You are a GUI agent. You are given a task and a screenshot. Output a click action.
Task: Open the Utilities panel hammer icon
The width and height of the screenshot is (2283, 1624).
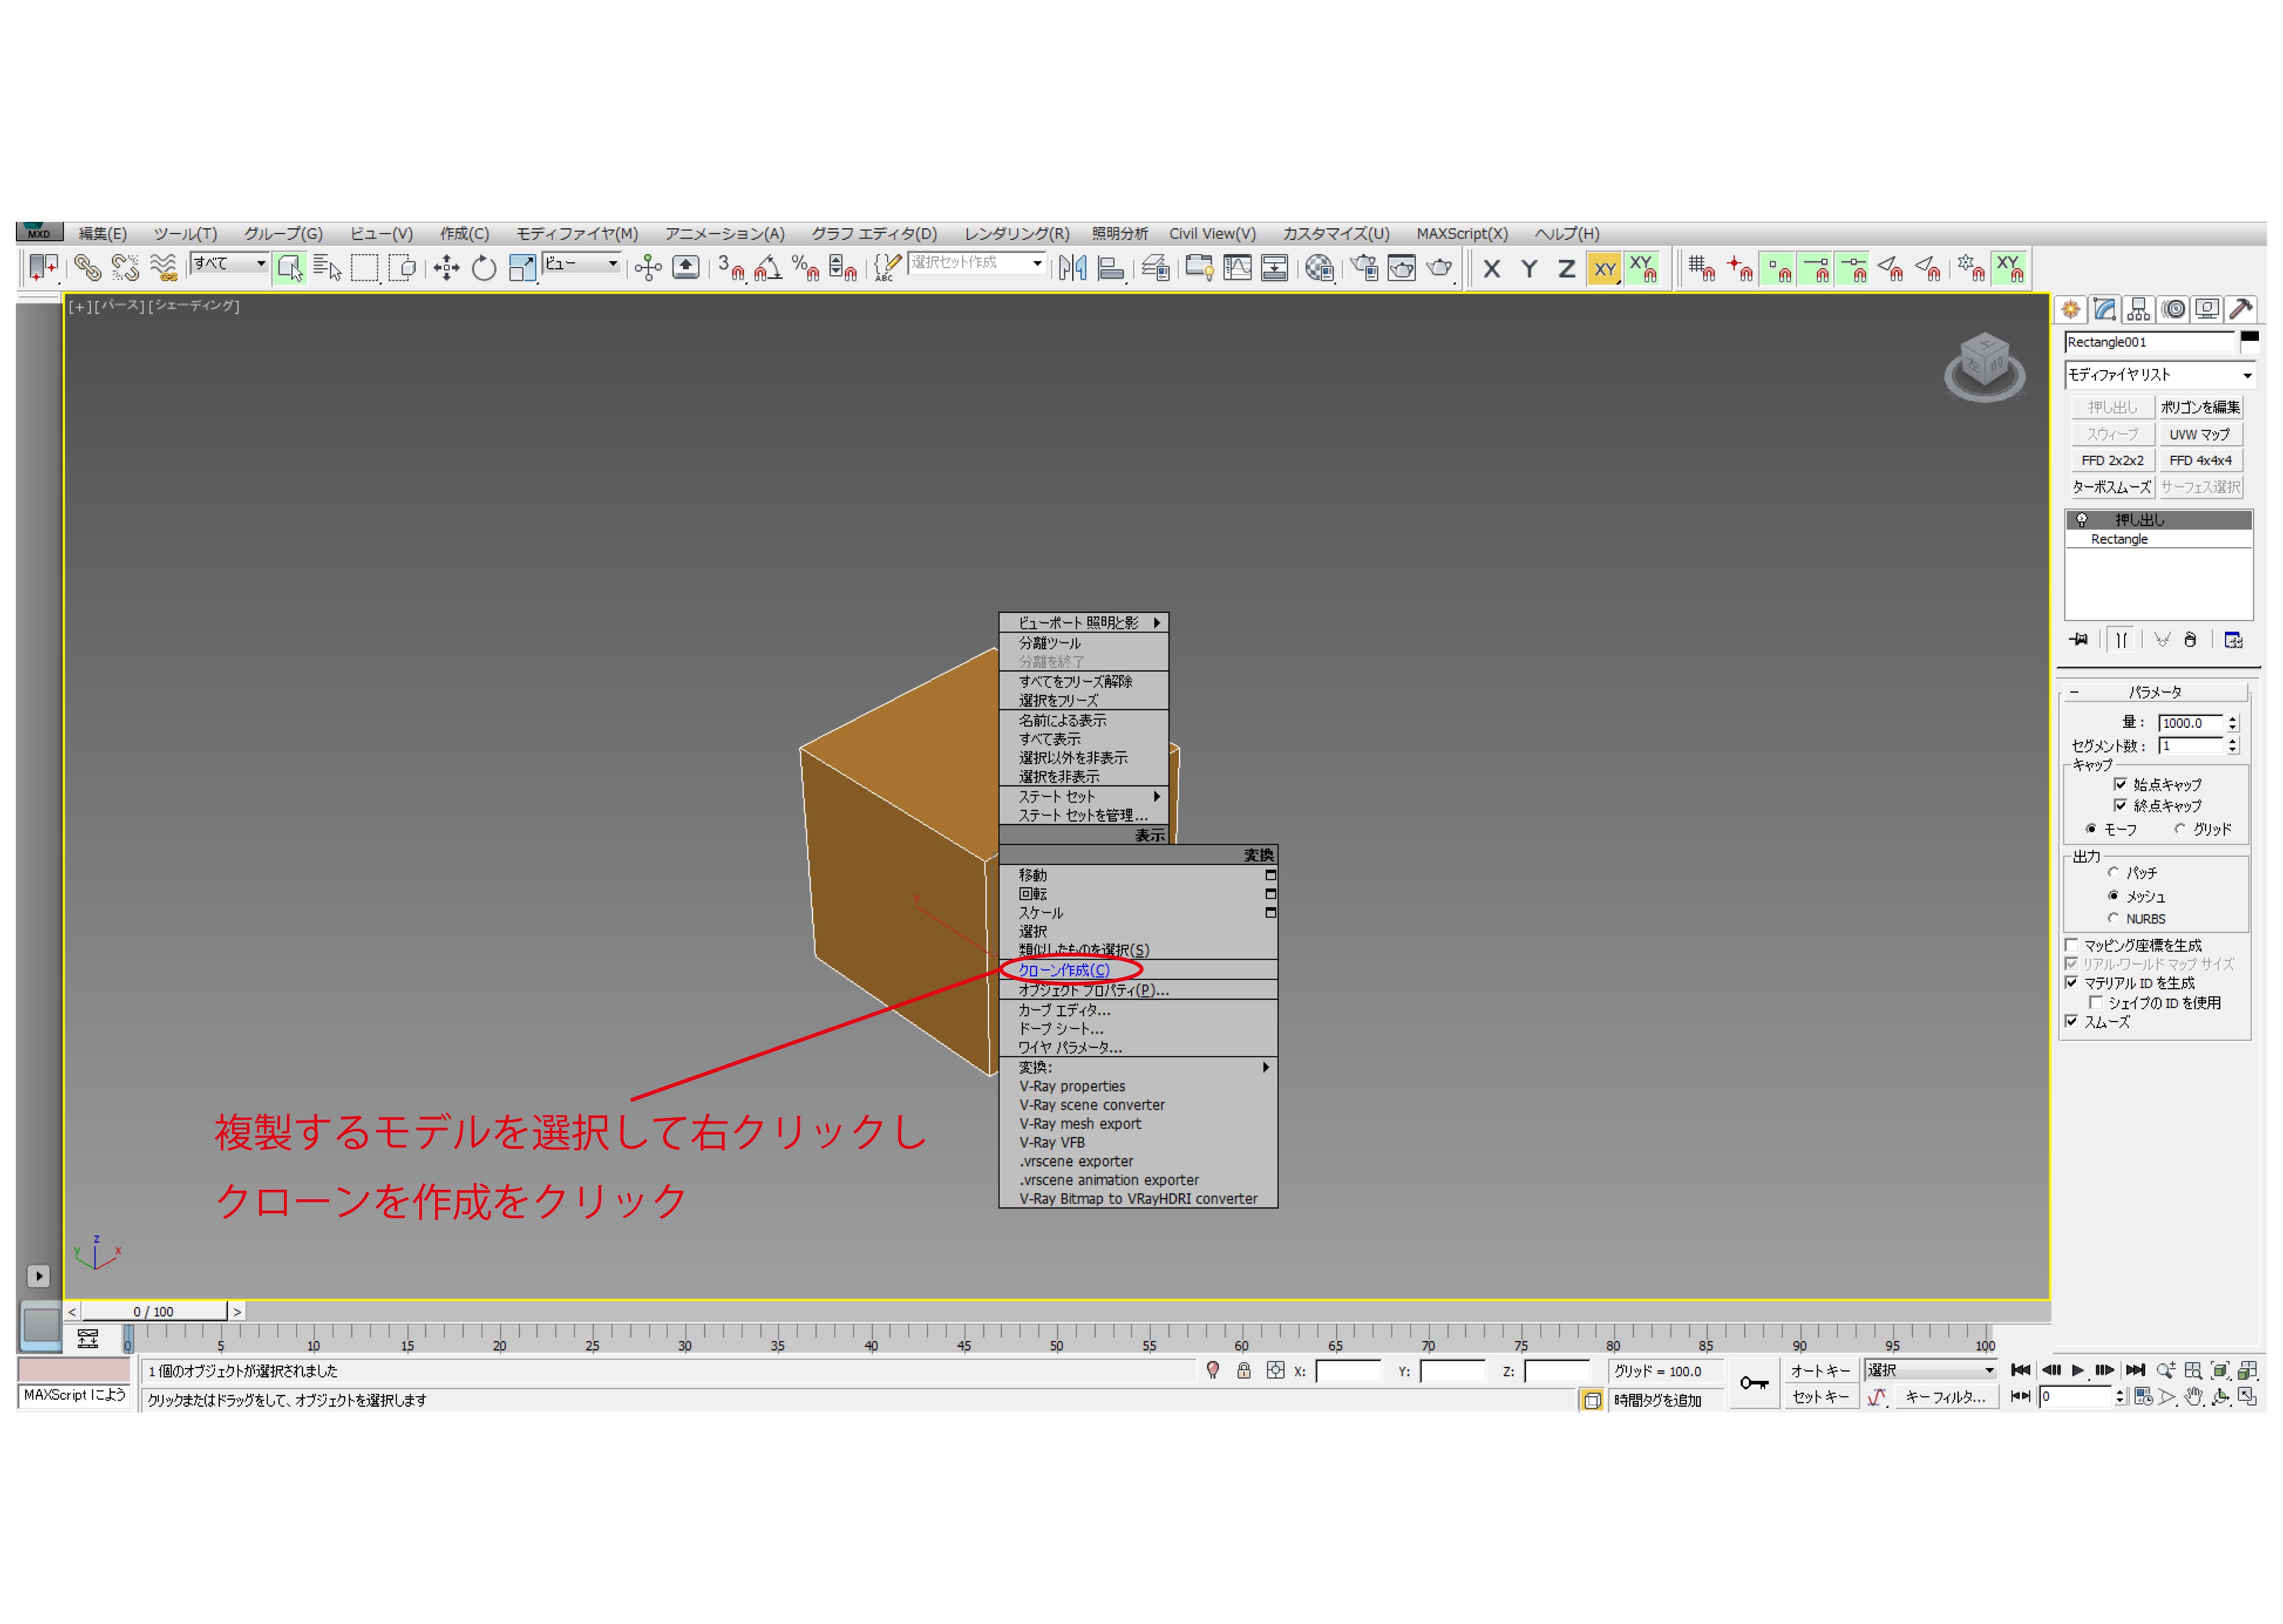click(x=2240, y=309)
